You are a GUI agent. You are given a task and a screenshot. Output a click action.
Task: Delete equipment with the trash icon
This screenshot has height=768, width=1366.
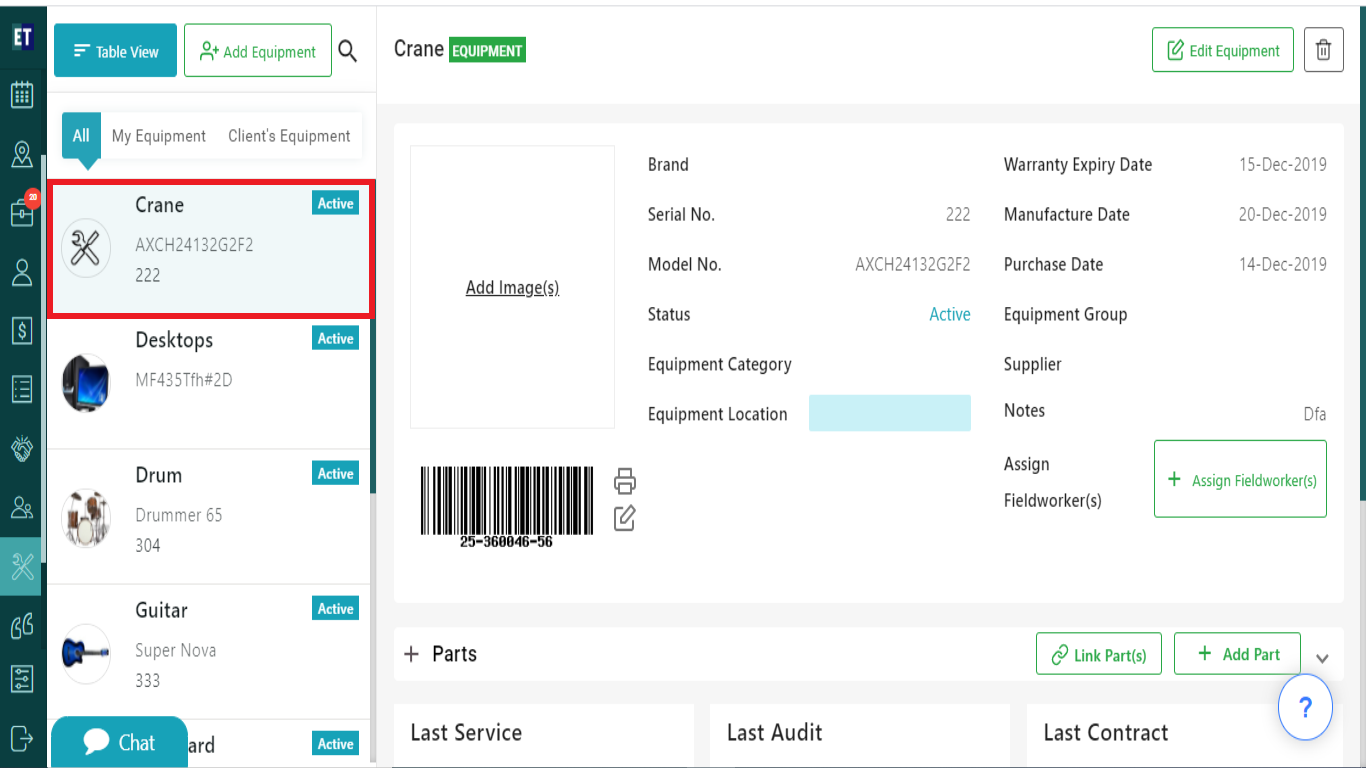pyautogui.click(x=1323, y=50)
